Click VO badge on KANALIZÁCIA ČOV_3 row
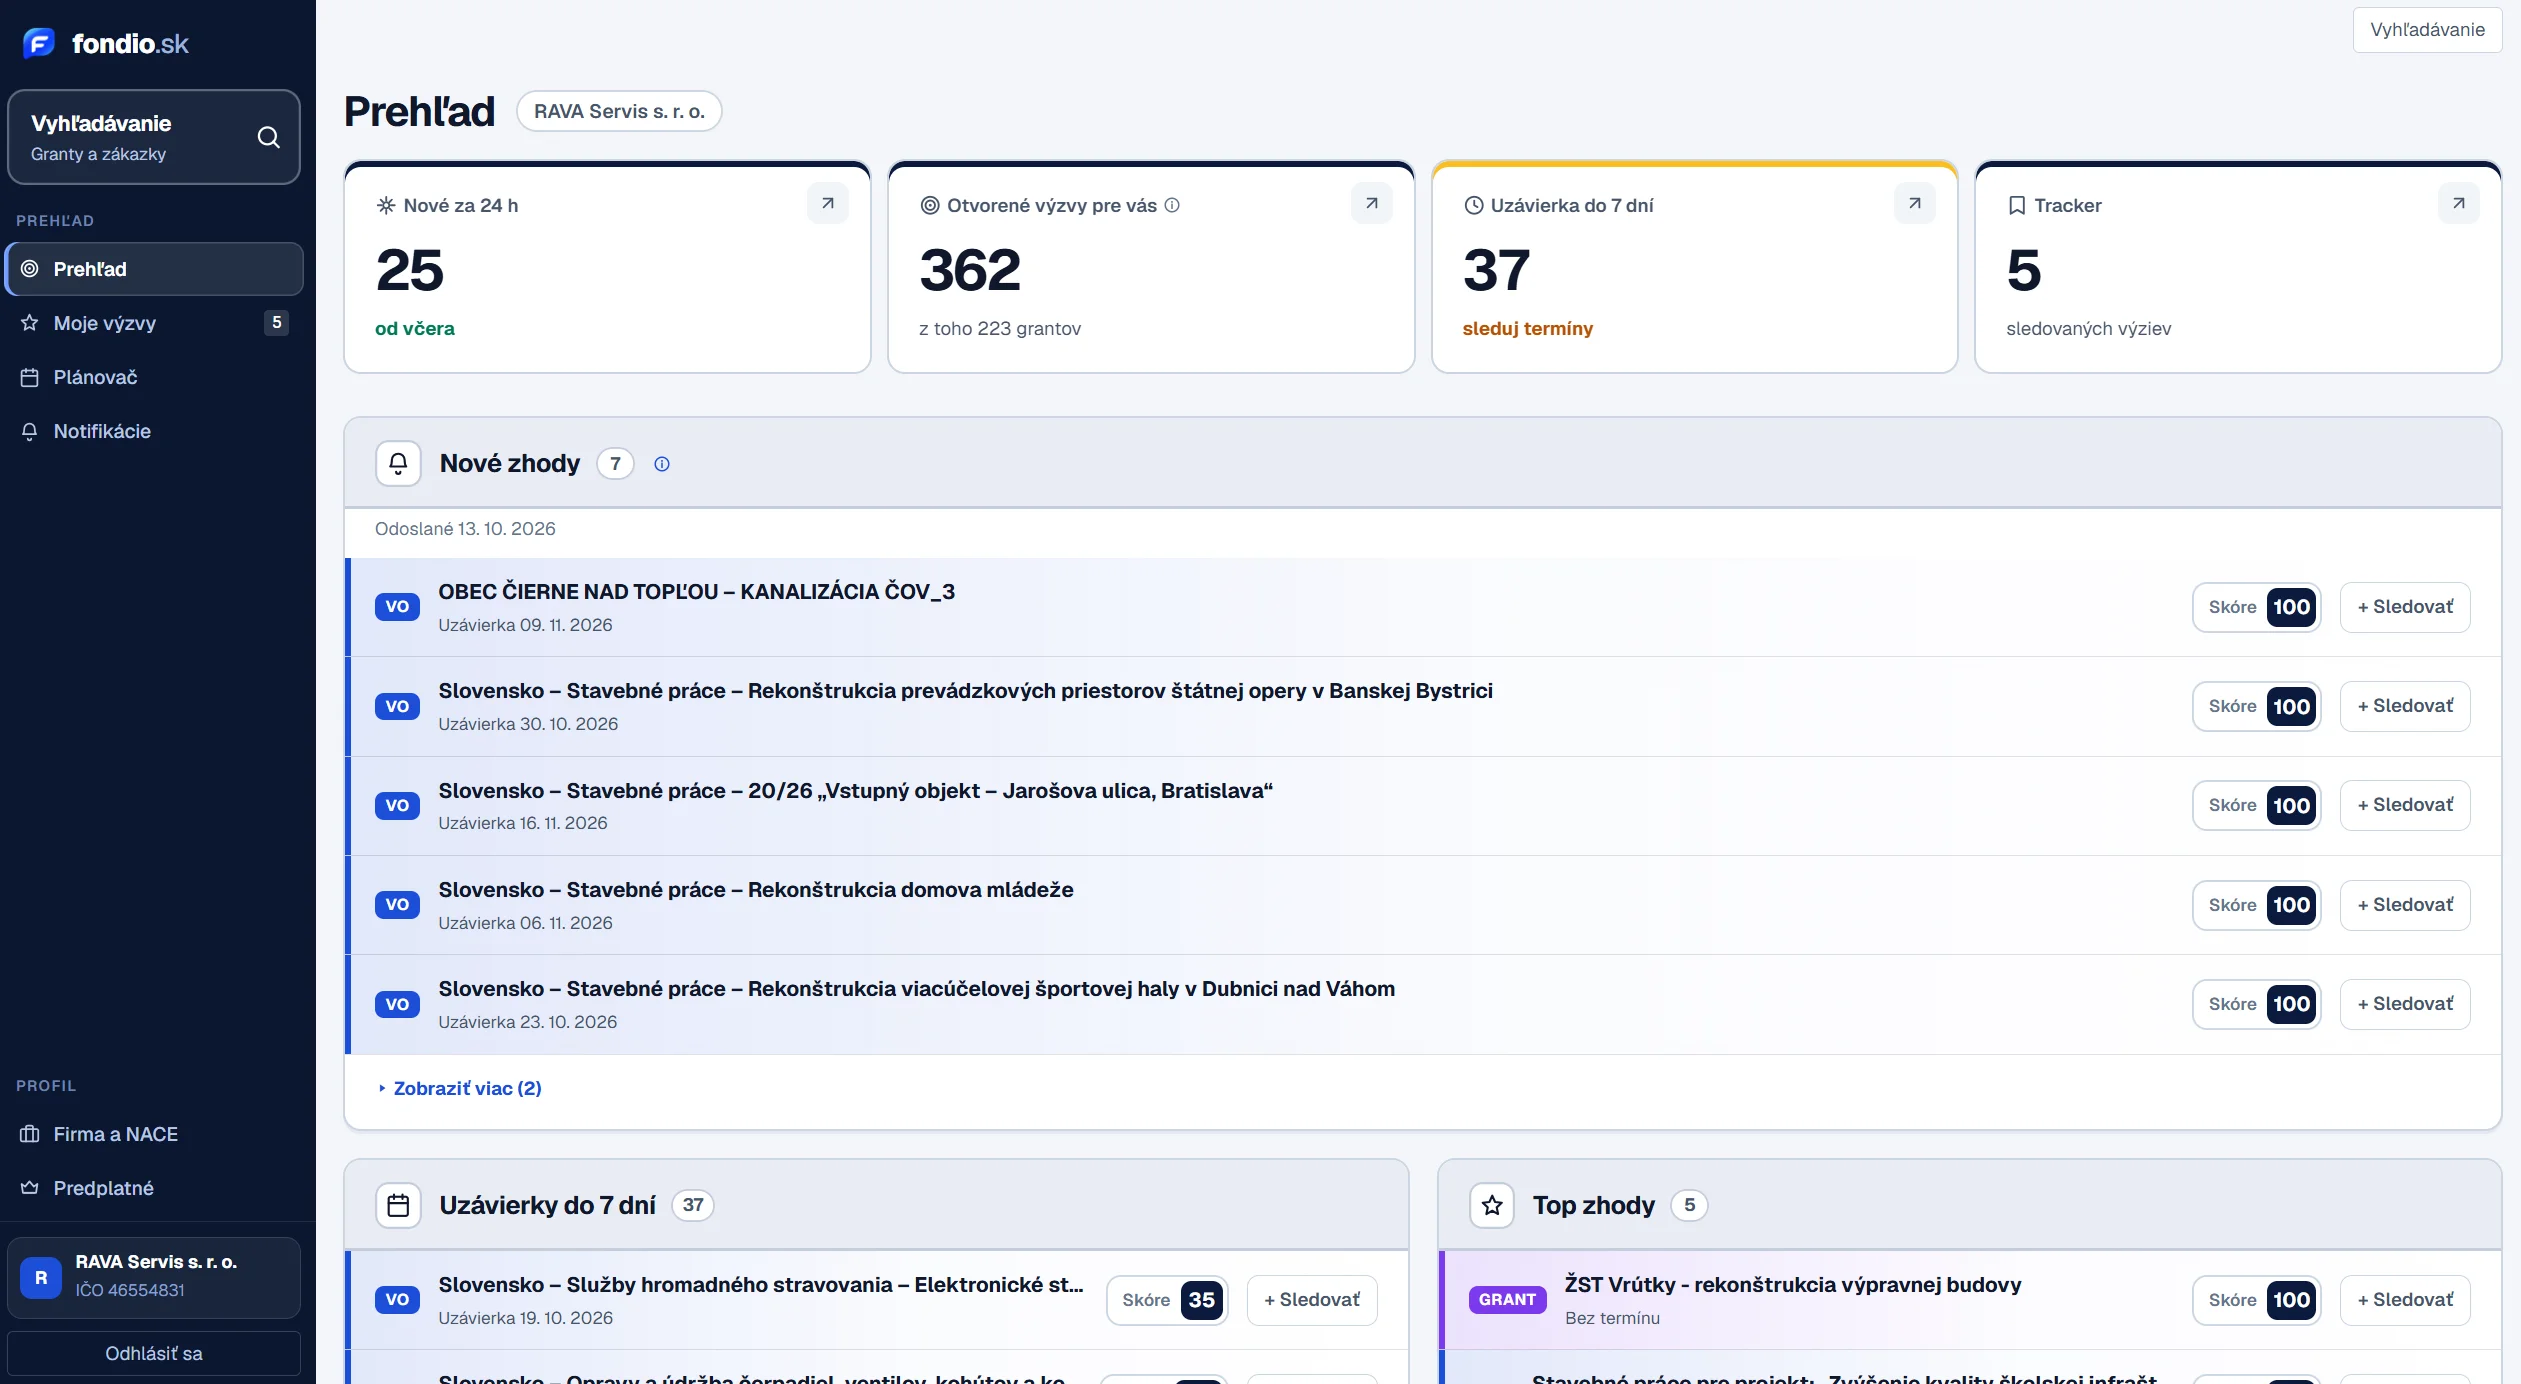 point(397,607)
